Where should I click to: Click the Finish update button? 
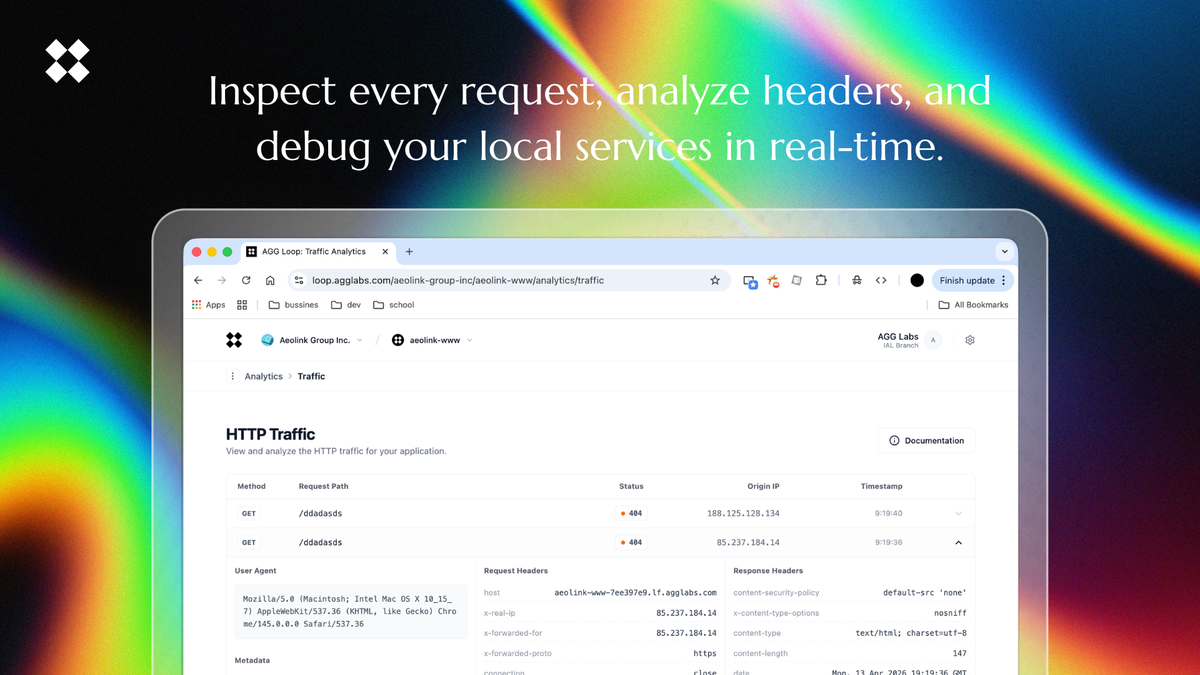click(966, 281)
